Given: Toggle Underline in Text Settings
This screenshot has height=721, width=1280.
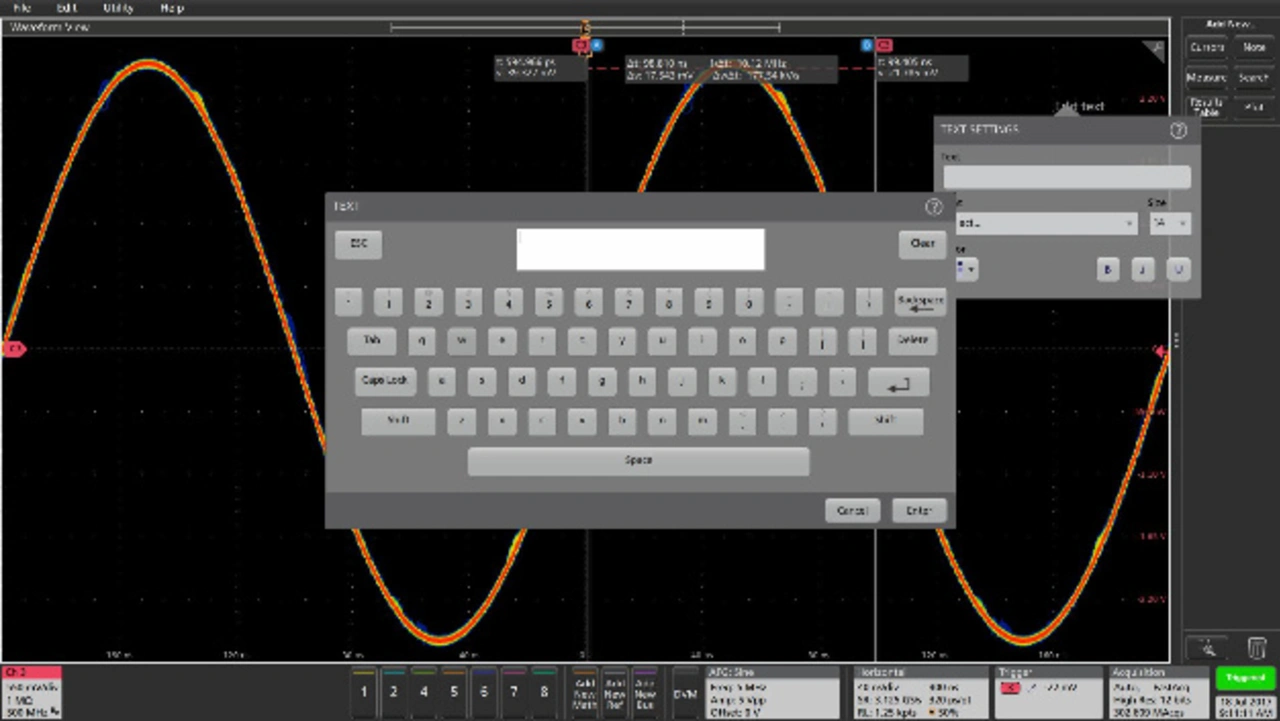Looking at the screenshot, I should click(x=1178, y=269).
